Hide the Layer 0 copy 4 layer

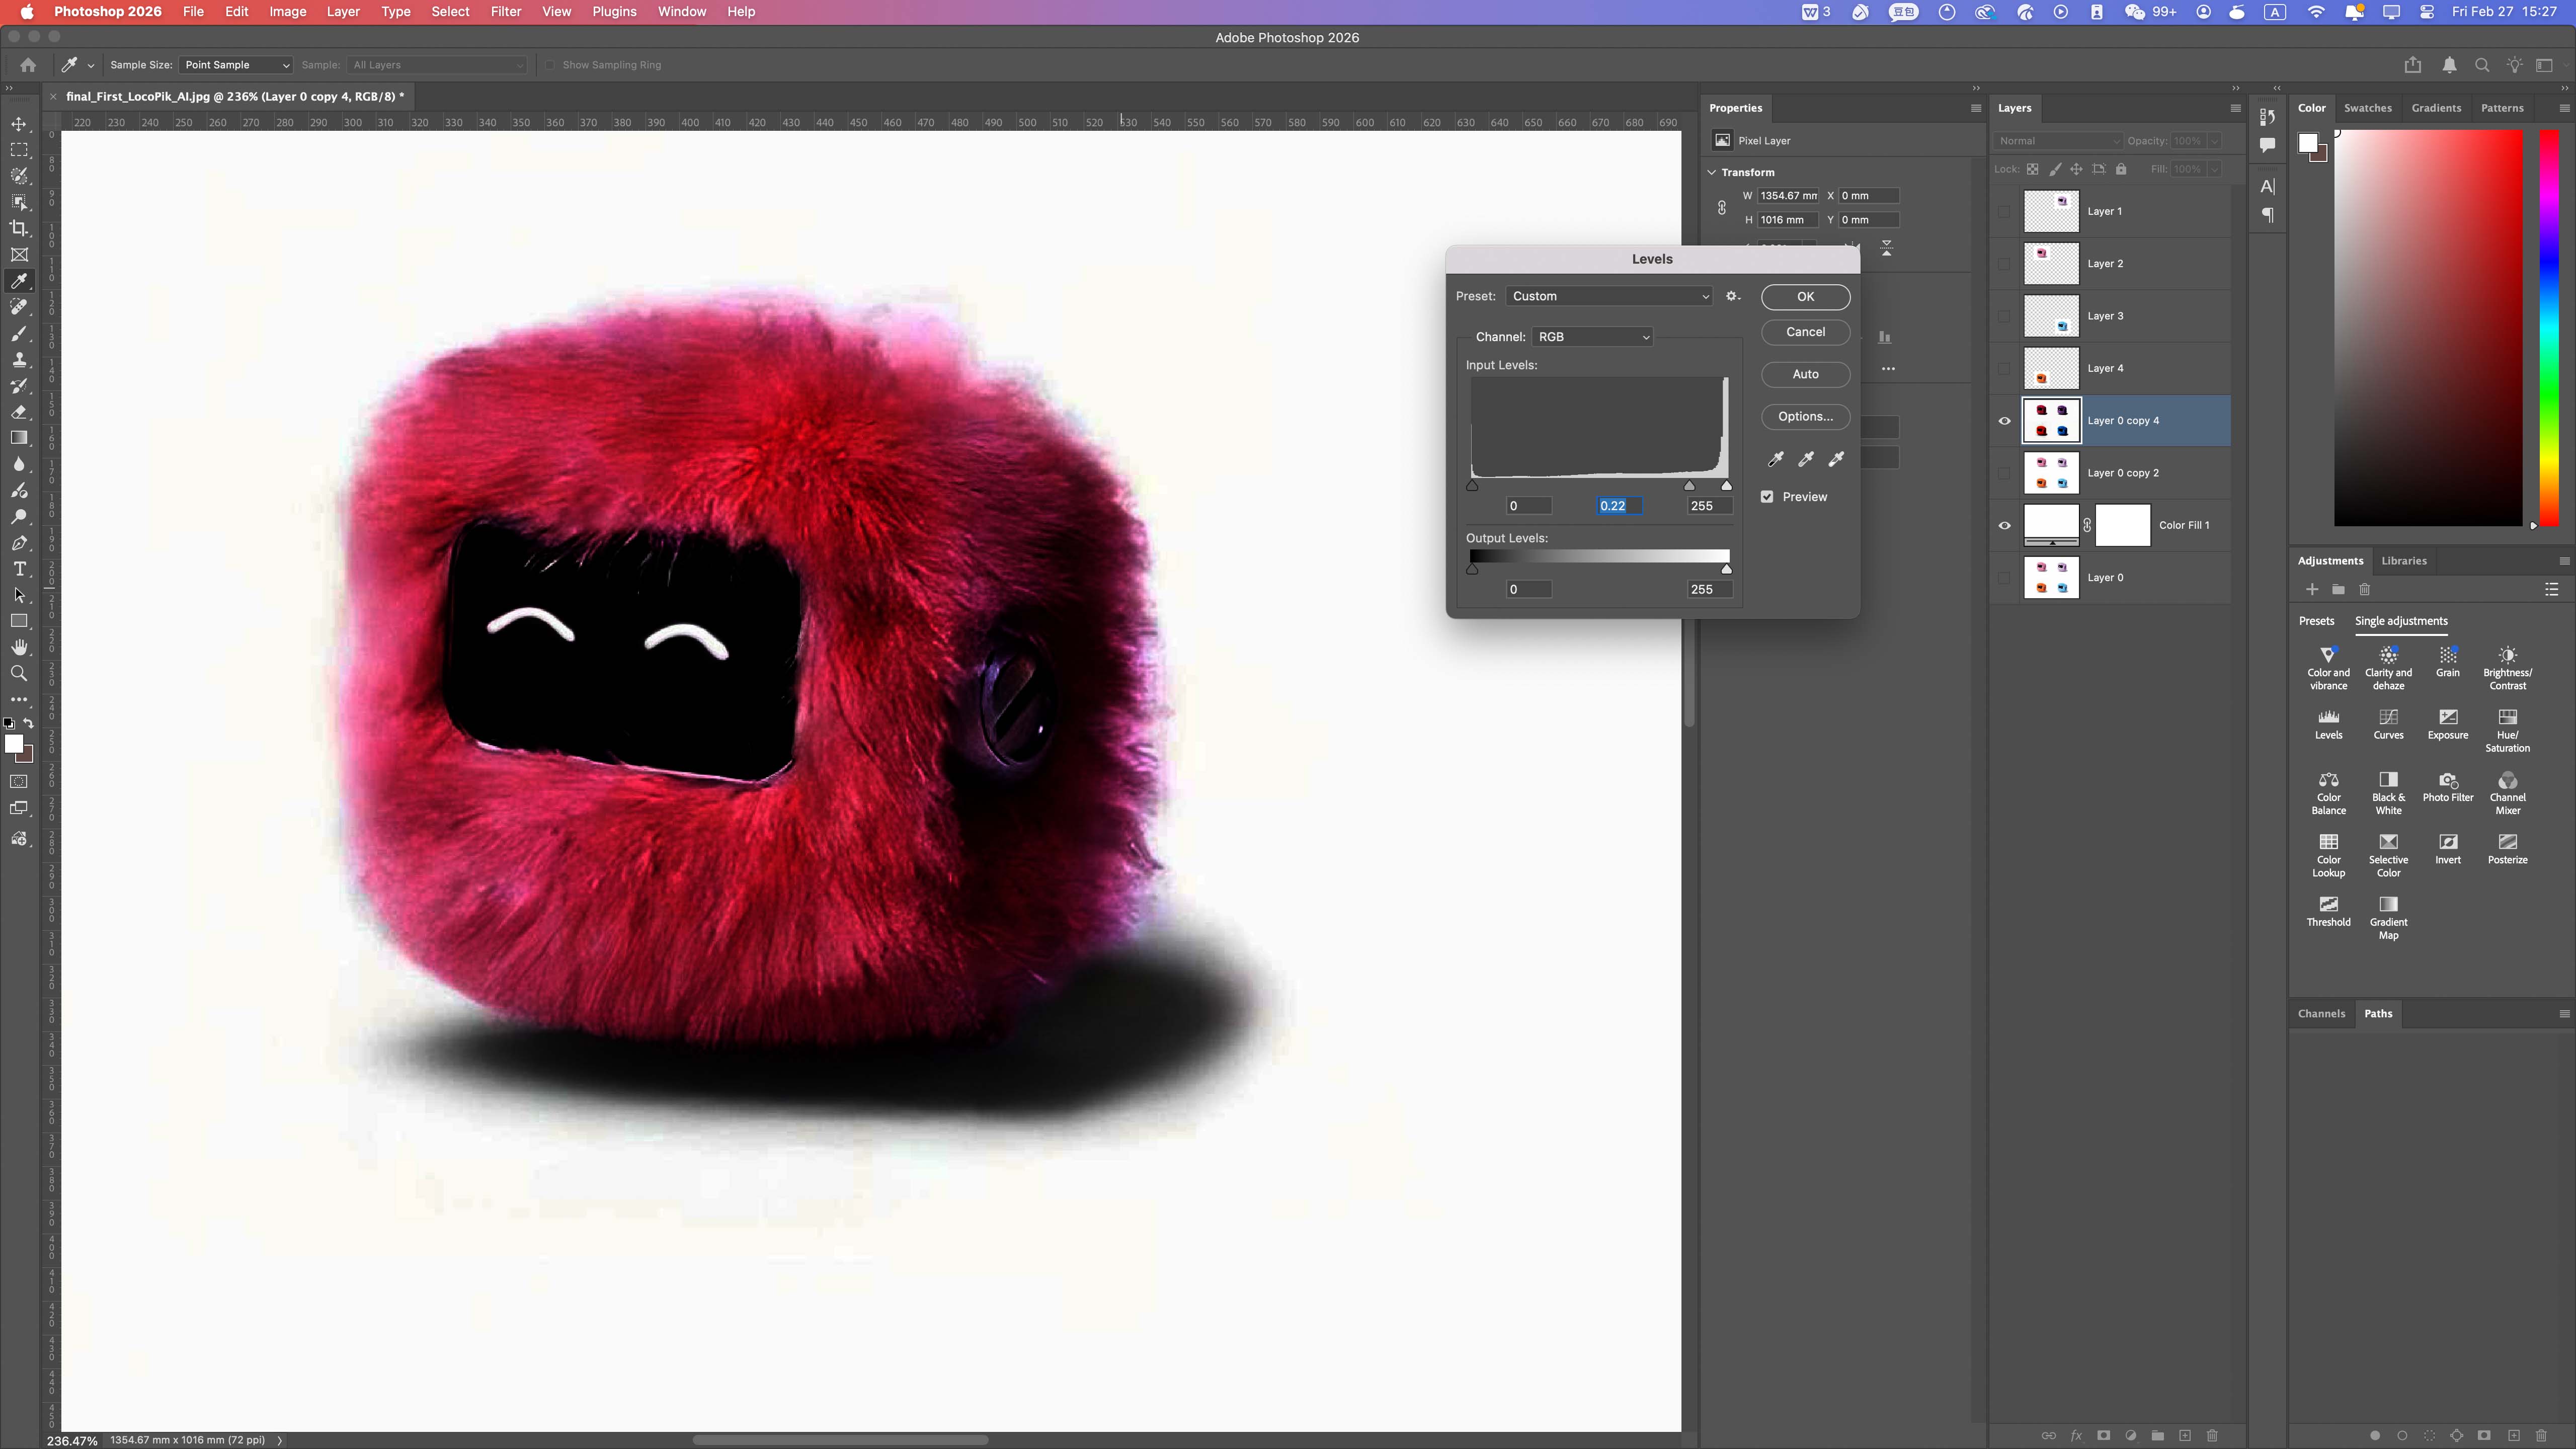click(x=2005, y=420)
